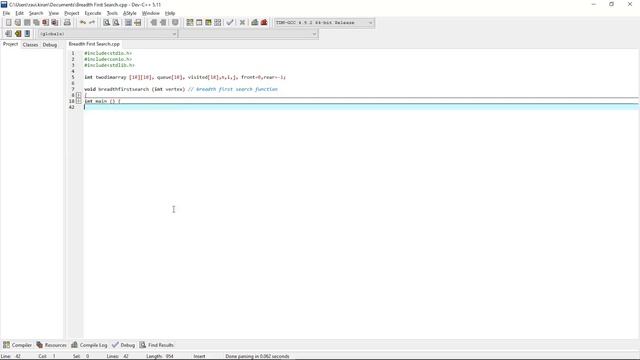The height and width of the screenshot is (360, 640).
Task: Click the New file toolbar icon
Action: pos(9,22)
